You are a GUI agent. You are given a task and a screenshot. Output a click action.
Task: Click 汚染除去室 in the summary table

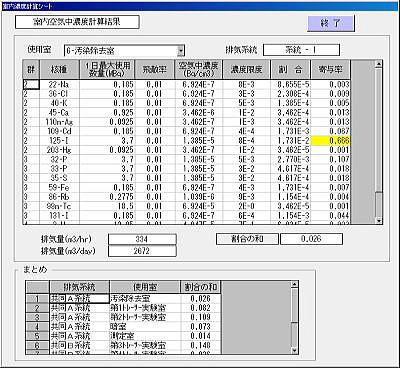click(x=145, y=299)
